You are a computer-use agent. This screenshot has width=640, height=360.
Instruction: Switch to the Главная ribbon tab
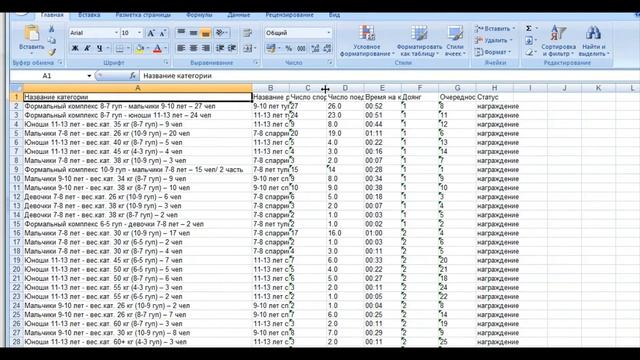52,15
